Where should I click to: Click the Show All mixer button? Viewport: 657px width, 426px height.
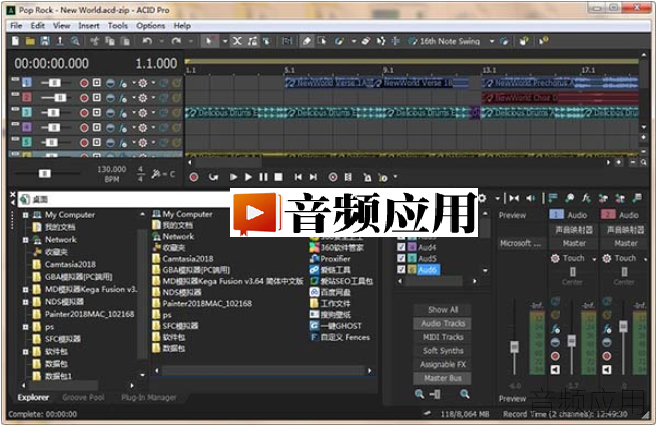point(443,310)
